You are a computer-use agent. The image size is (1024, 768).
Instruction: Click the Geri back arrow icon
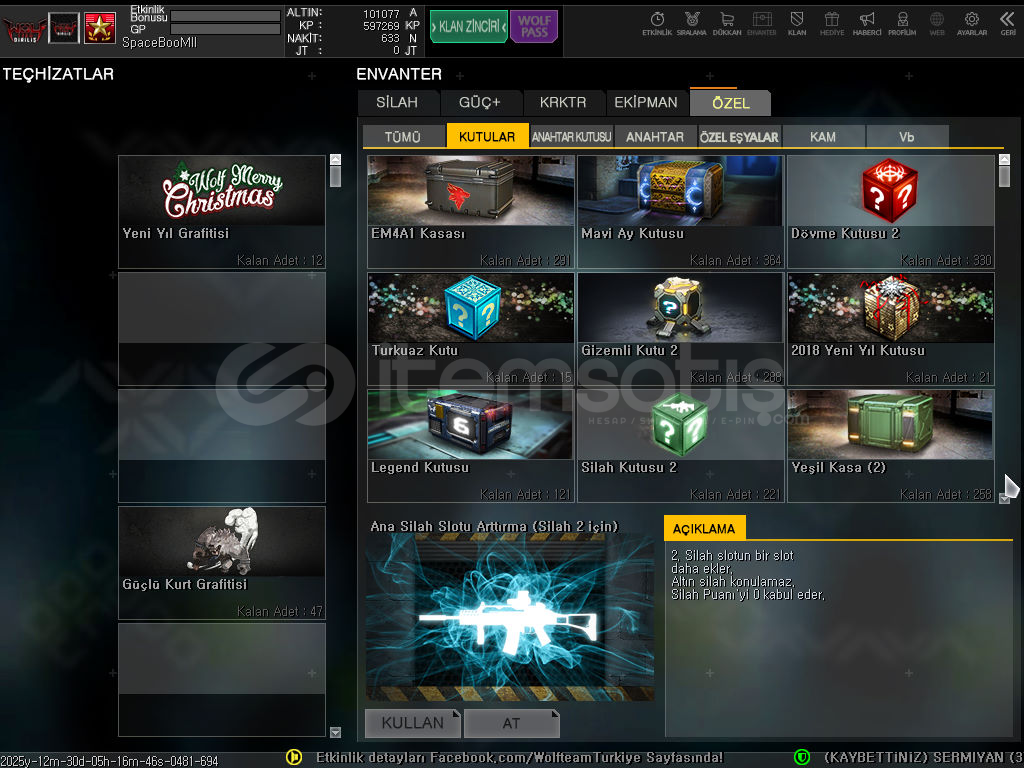(x=1007, y=24)
